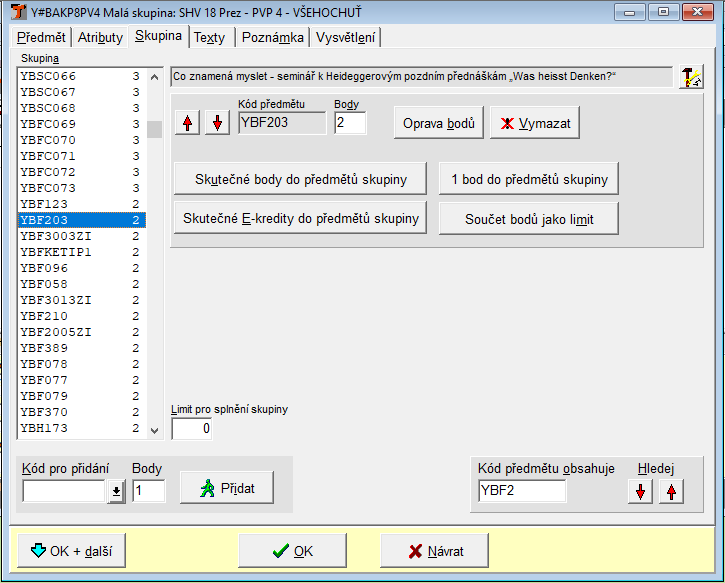Viewport: 725px width, 583px height.
Task: Cancel using the Návrat button
Action: [x=435, y=550]
